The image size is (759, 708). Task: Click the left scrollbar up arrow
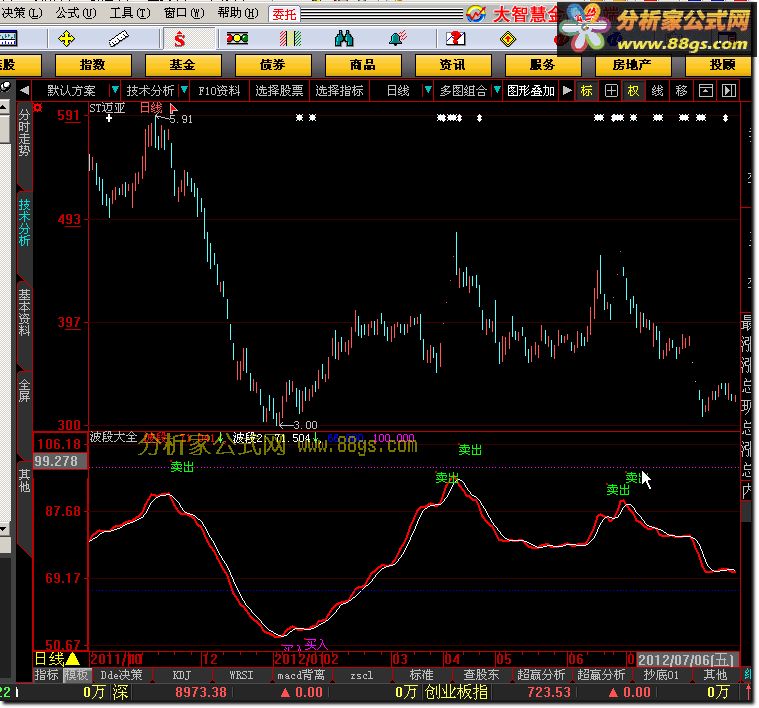(x=4, y=107)
